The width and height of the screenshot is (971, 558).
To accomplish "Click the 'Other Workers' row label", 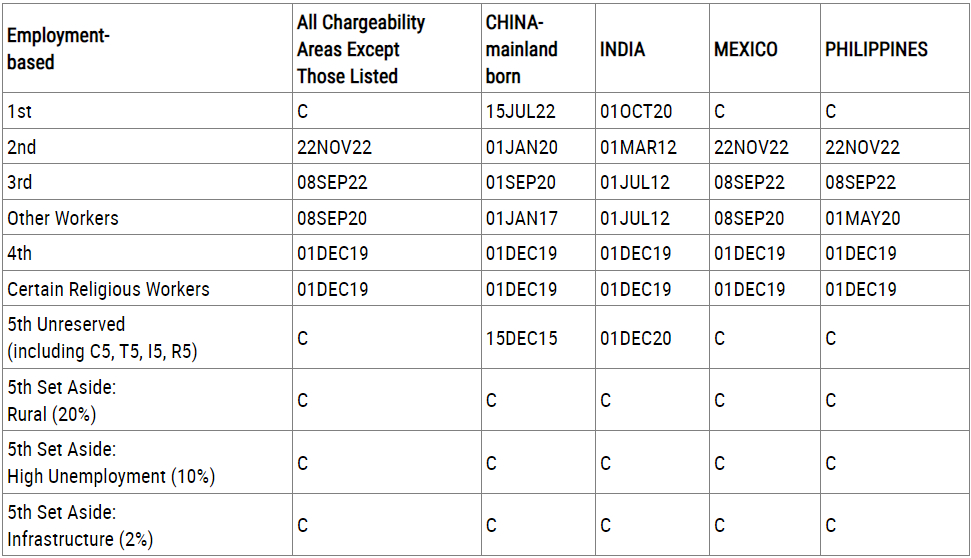I will click(x=63, y=218).
